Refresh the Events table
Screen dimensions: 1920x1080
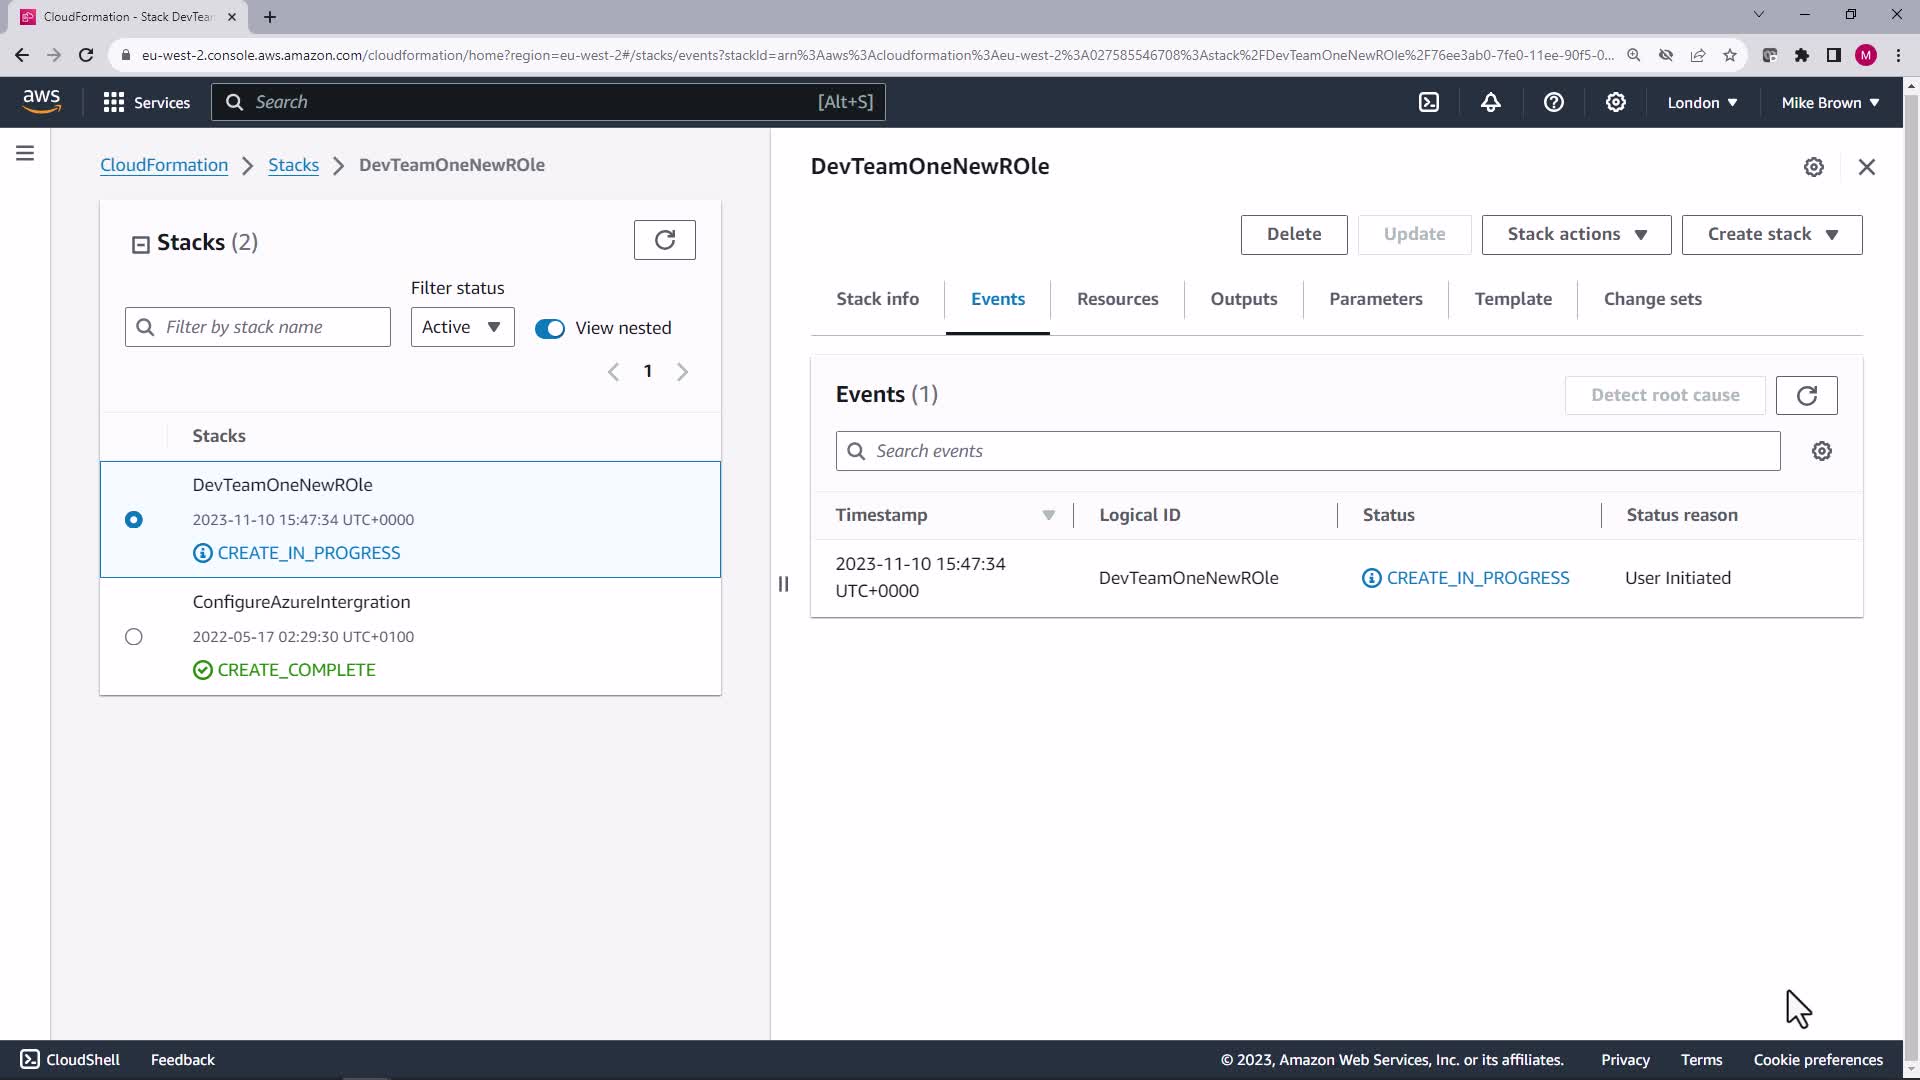(1806, 395)
